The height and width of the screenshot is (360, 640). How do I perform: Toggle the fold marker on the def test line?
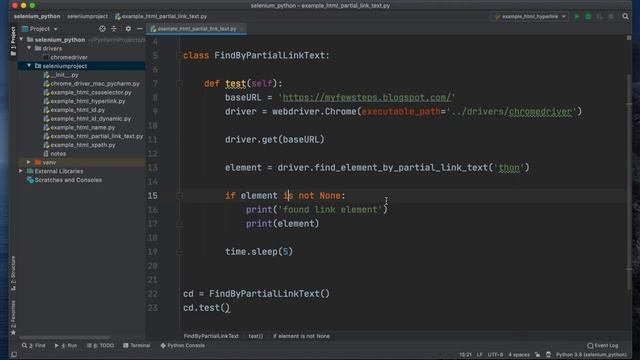(179, 83)
